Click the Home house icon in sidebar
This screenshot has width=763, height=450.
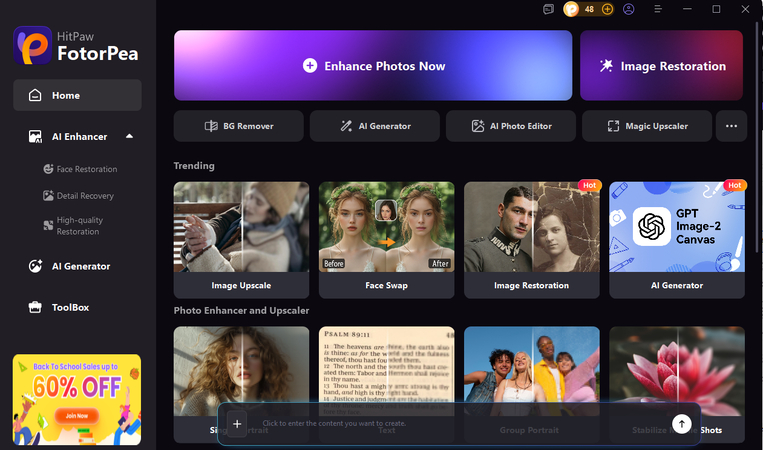point(35,95)
